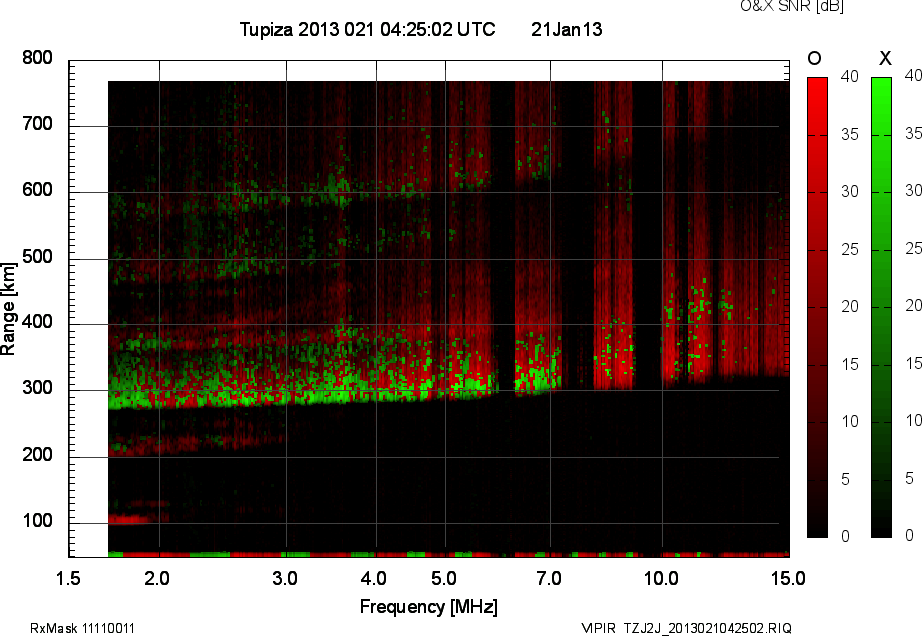The height and width of the screenshot is (636, 922).
Task: Click the red O-mode SNR colorbar
Action: tap(817, 306)
